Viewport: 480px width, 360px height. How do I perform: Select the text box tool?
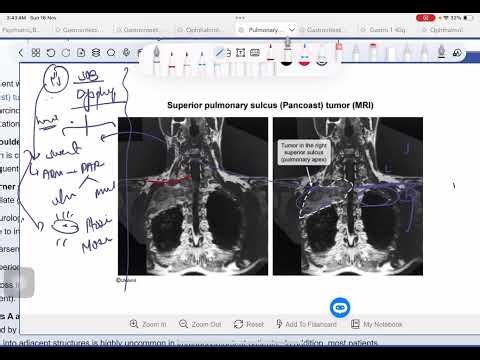coord(240,52)
